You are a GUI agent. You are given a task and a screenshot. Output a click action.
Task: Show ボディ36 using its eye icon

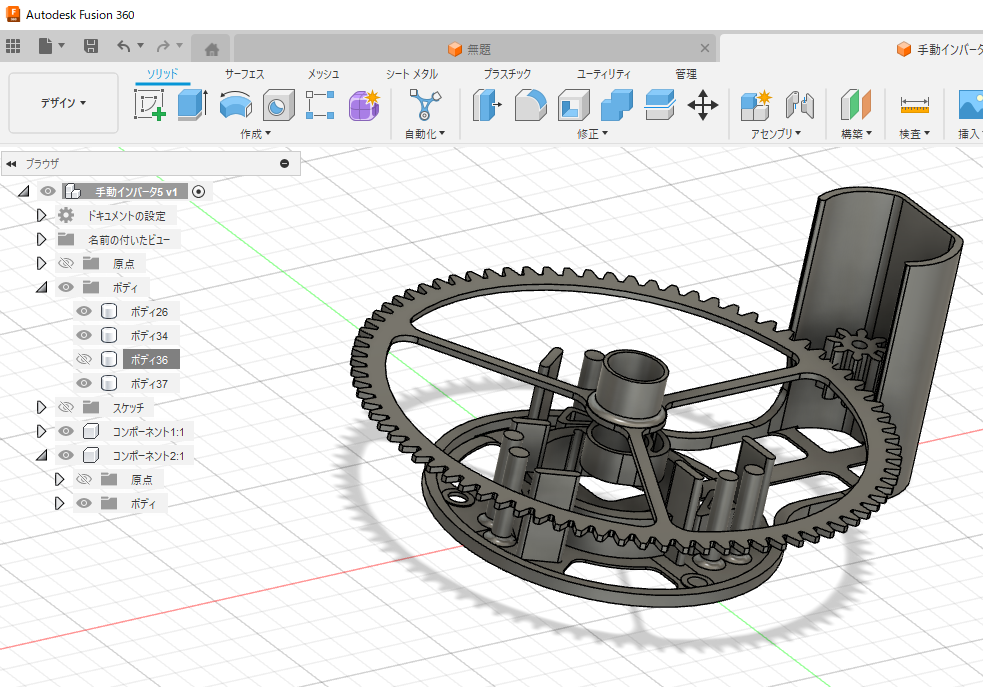pyautogui.click(x=84, y=359)
